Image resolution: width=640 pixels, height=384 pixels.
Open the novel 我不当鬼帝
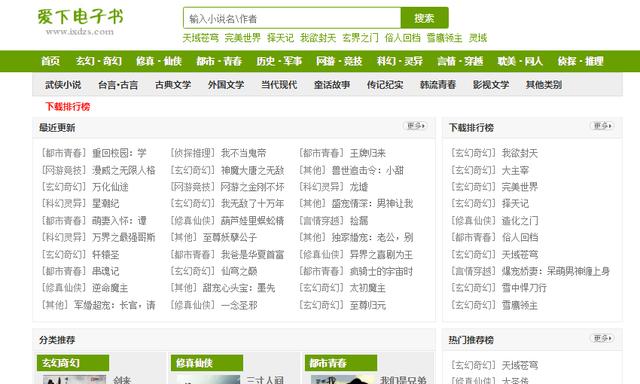[x=243, y=153]
